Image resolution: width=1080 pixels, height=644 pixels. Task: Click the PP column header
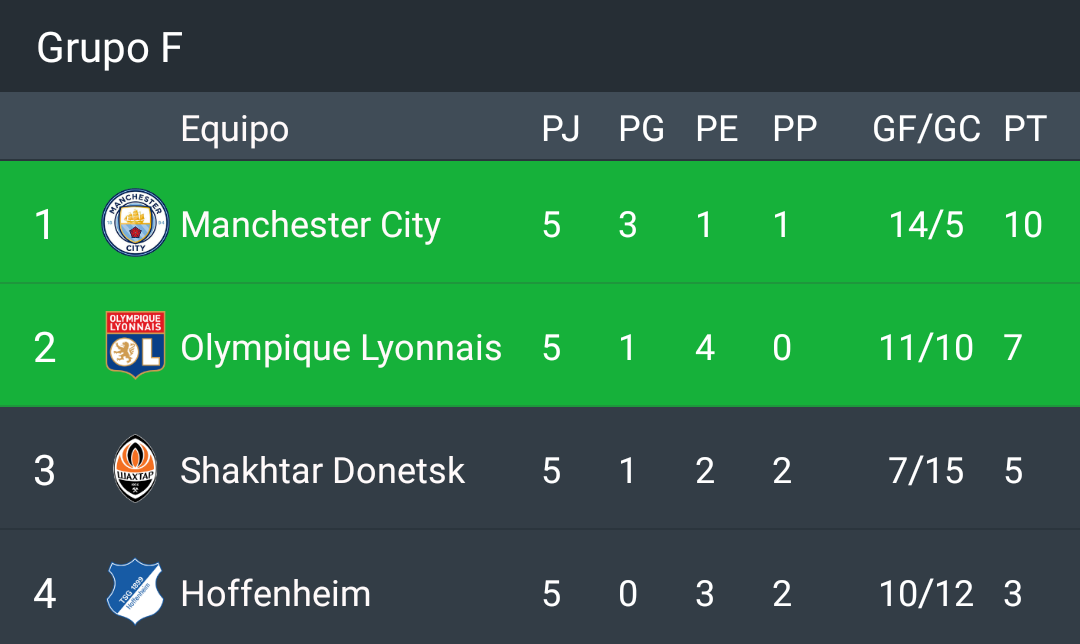click(794, 129)
